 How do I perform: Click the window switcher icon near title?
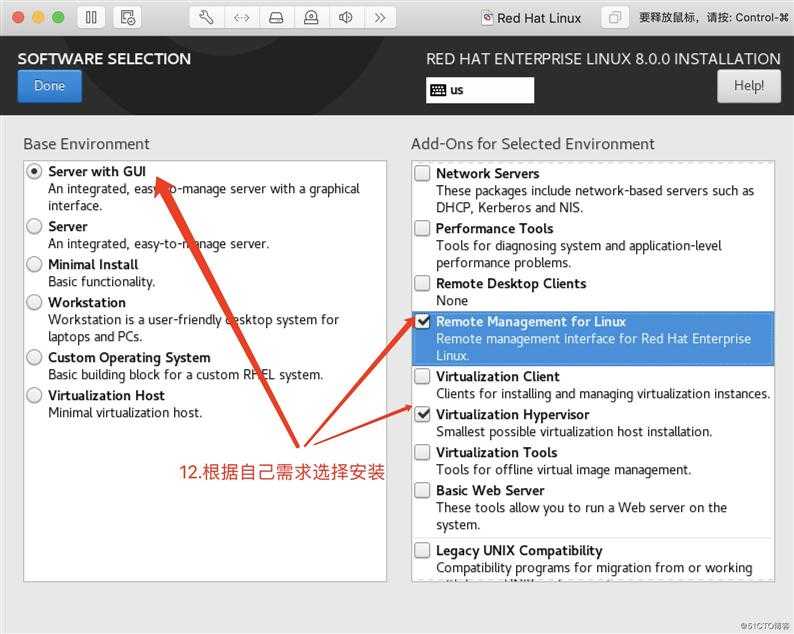(615, 18)
